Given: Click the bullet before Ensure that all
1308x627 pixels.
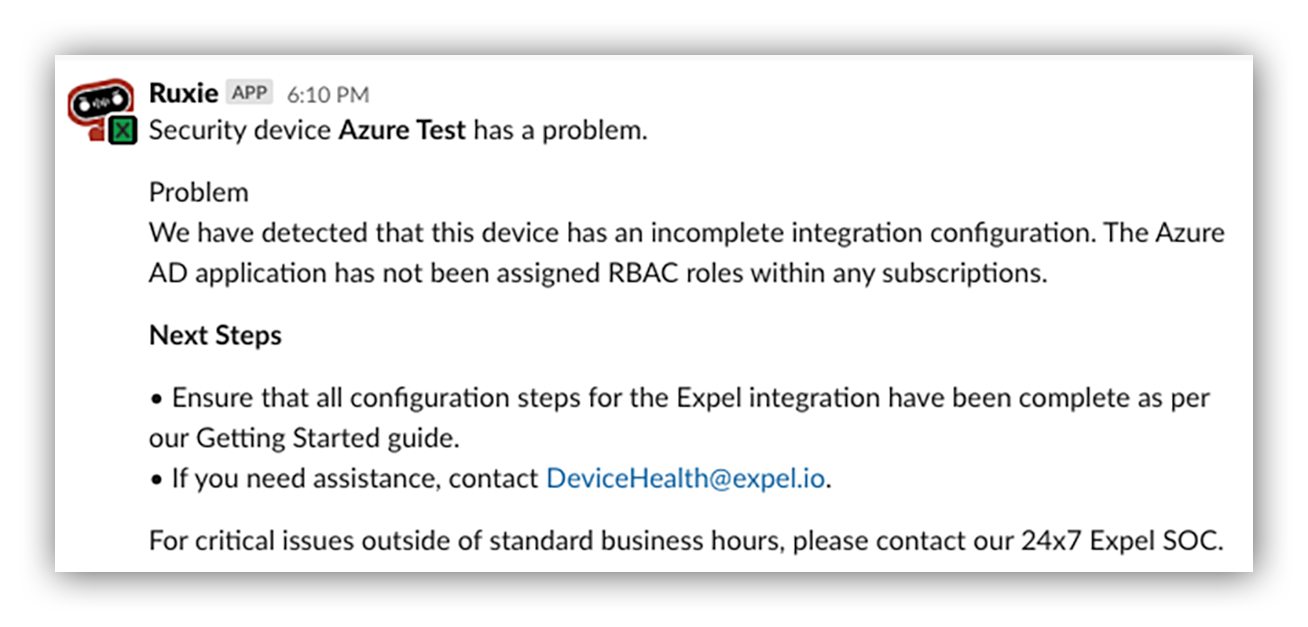Looking at the screenshot, I should [x=156, y=399].
